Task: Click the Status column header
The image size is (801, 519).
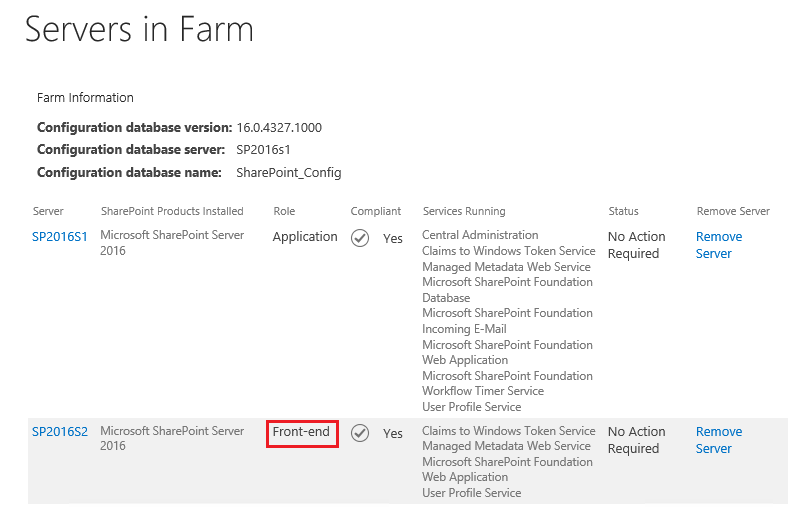Action: pyautogui.click(x=623, y=211)
